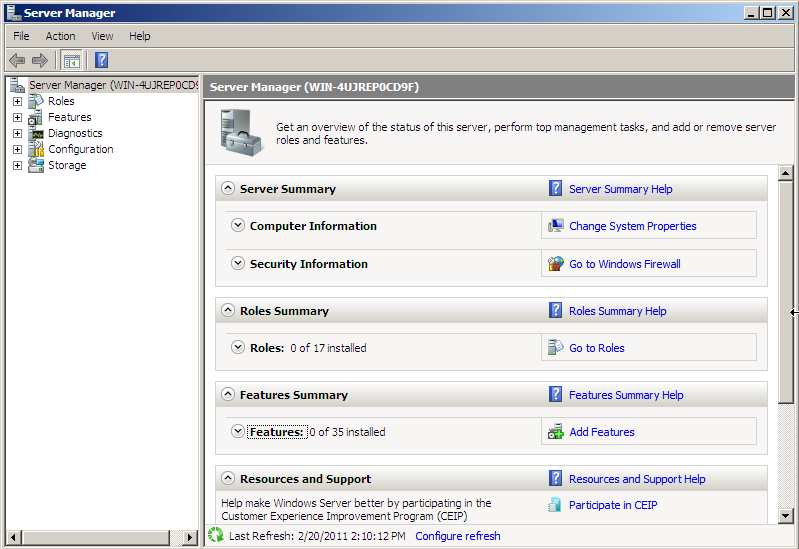Click the Roles Summary Help question icon
Screen dimensions: 799x549
tap(555, 310)
